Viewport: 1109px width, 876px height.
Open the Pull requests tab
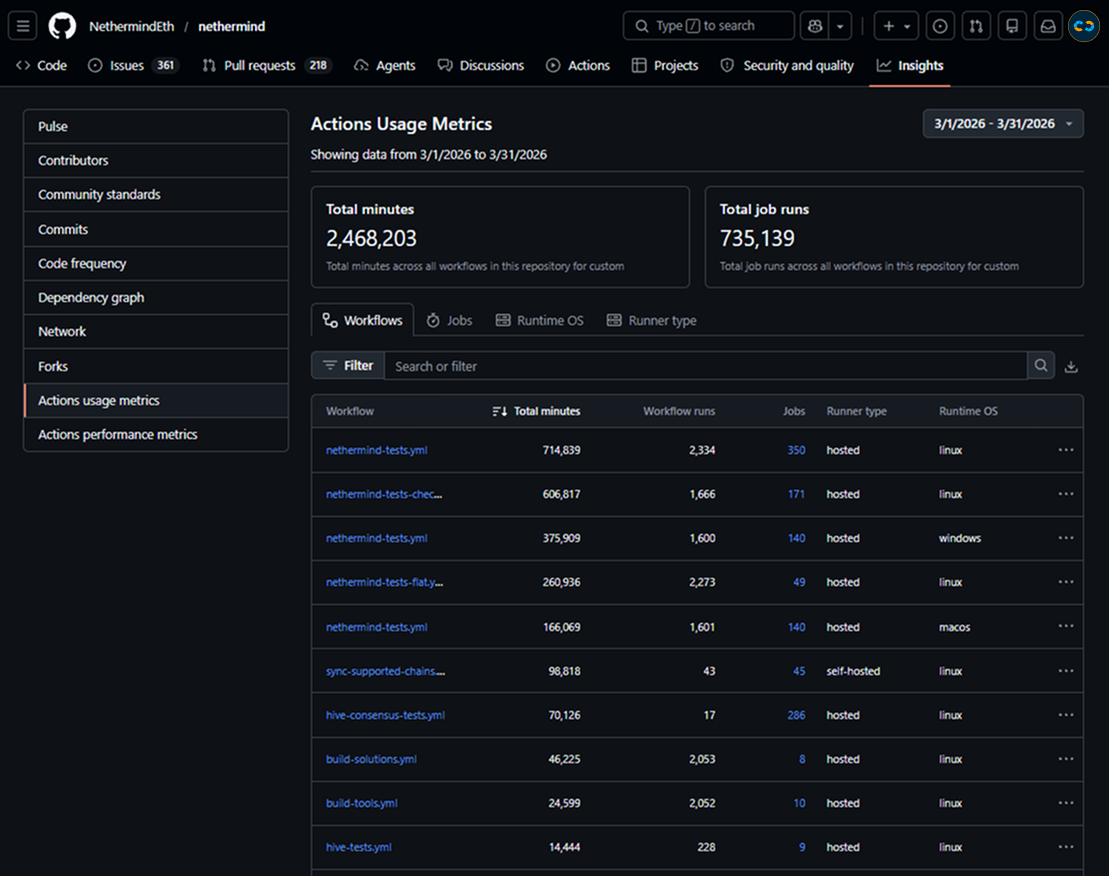point(267,66)
